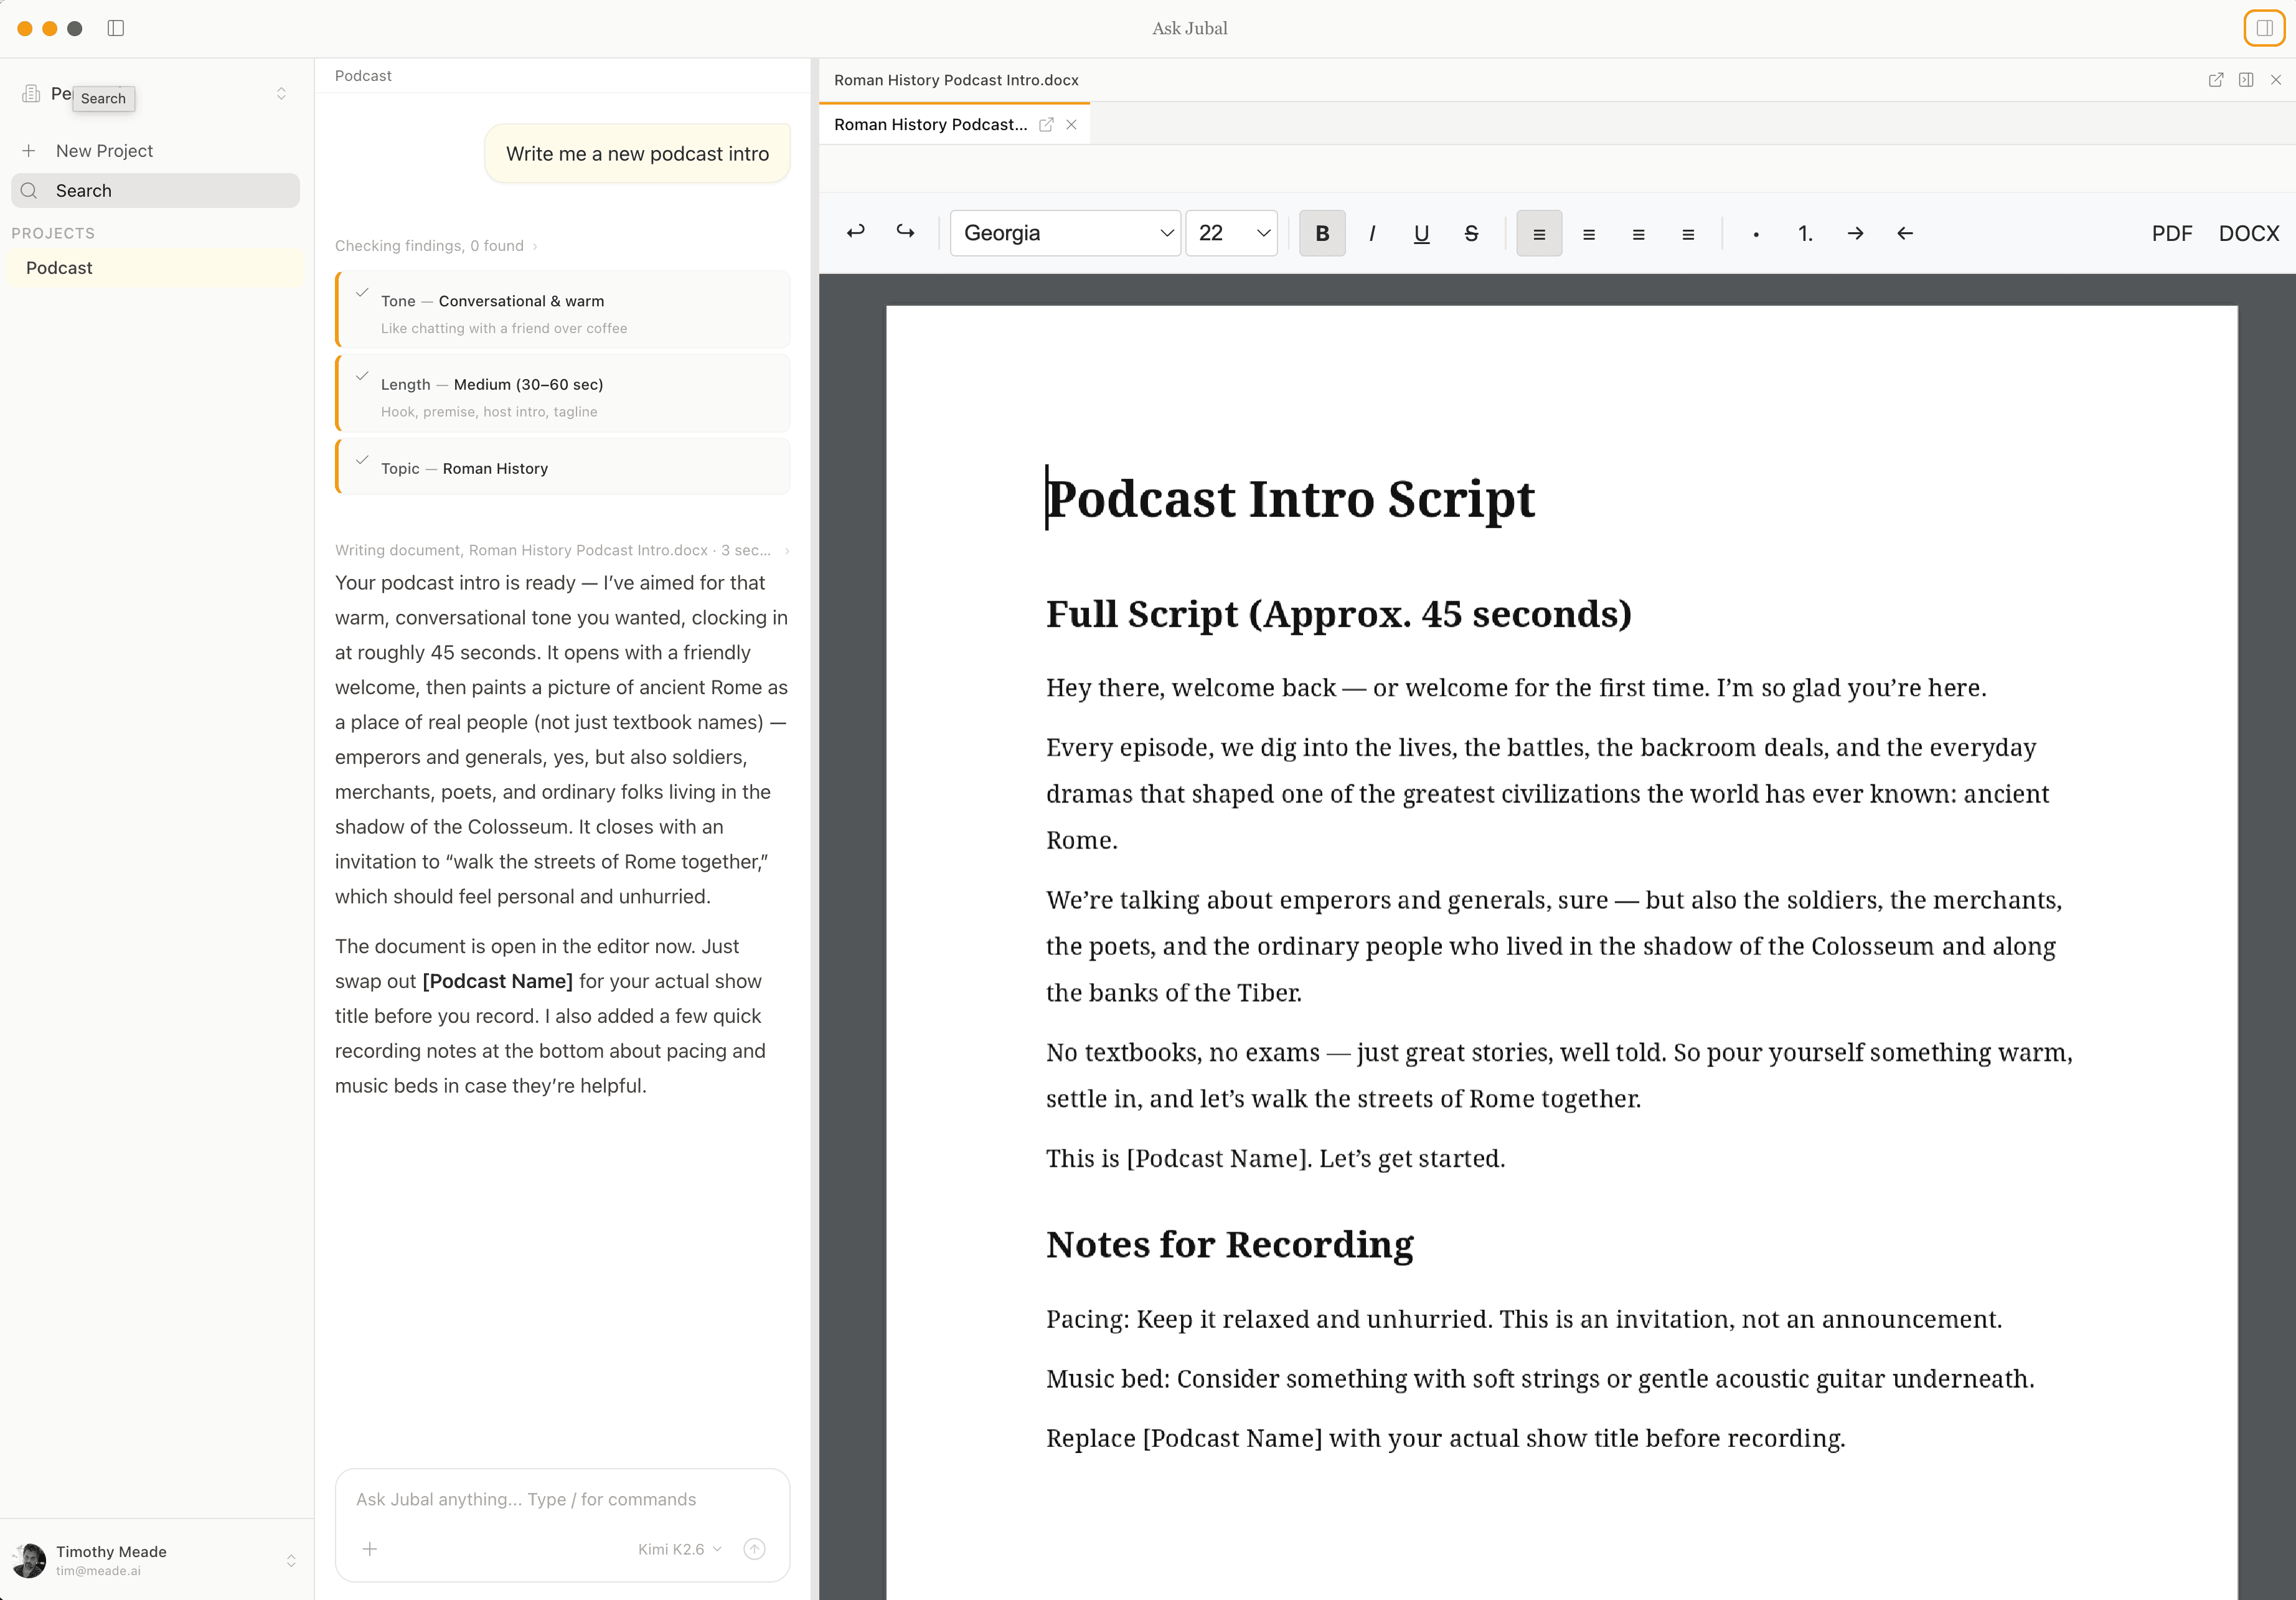Click the plus icon next to New Project
Viewport: 2296px width, 1600px height.
29,151
